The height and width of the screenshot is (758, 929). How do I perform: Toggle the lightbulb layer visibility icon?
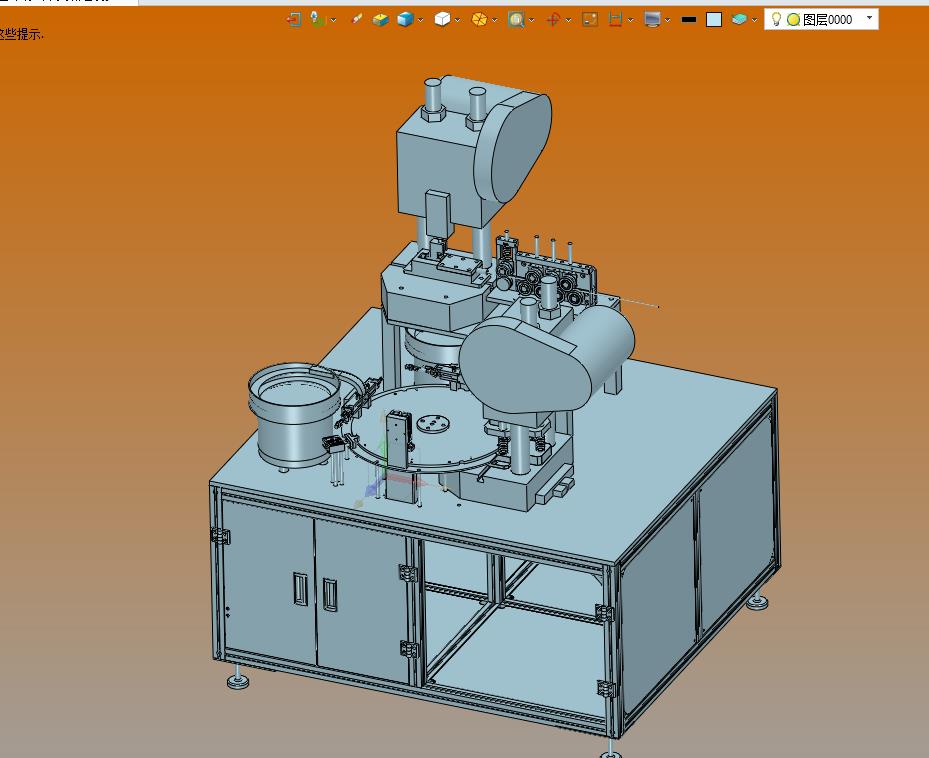tap(776, 19)
